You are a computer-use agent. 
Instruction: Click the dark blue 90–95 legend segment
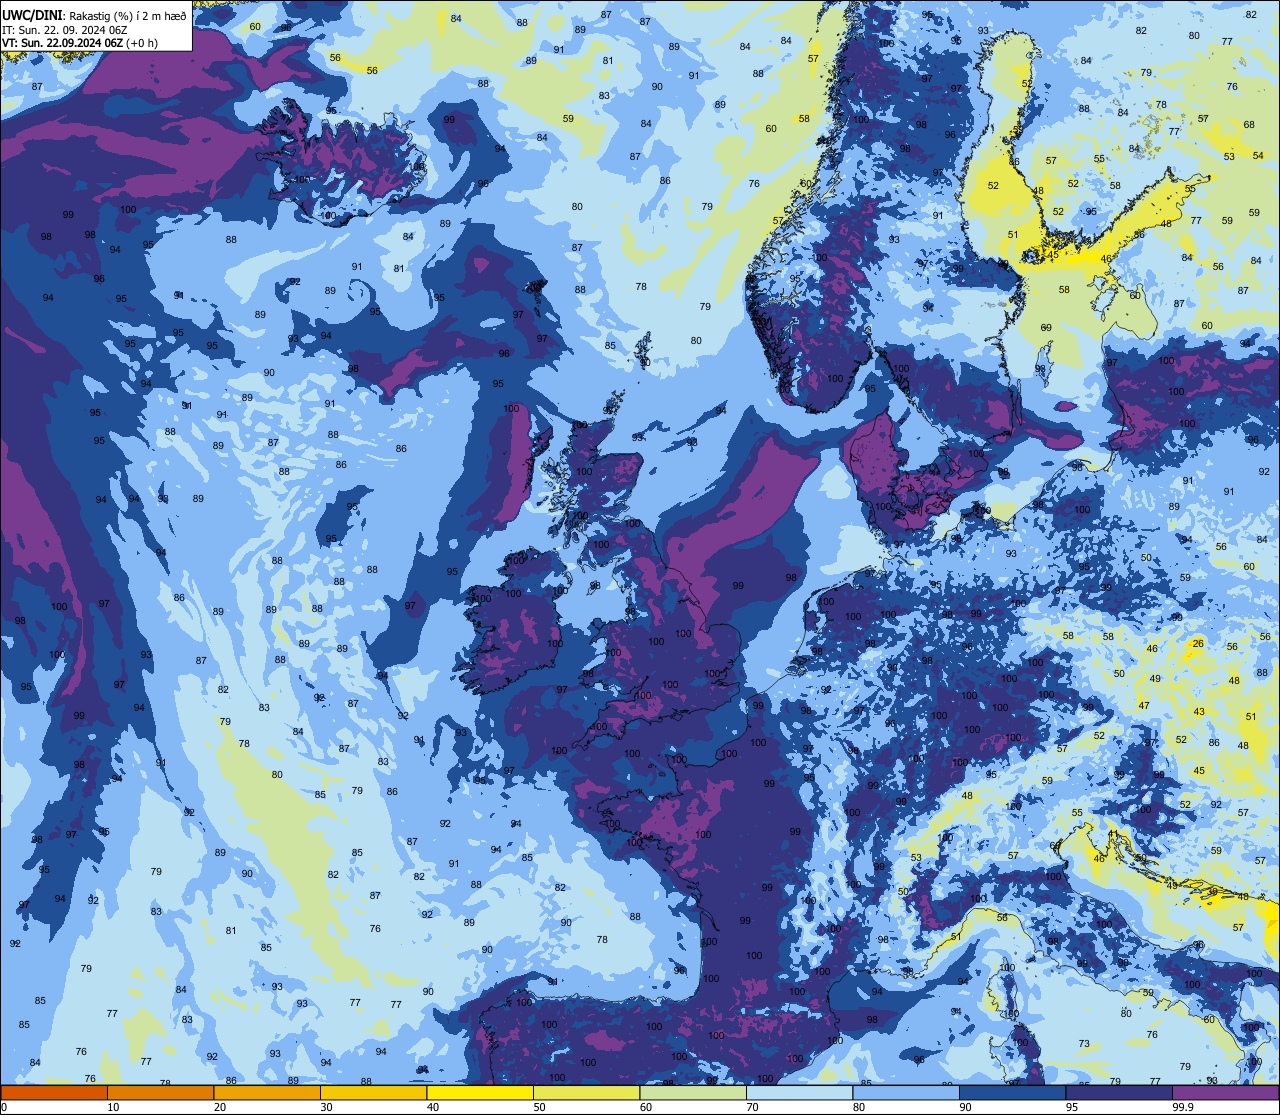click(x=1012, y=1093)
